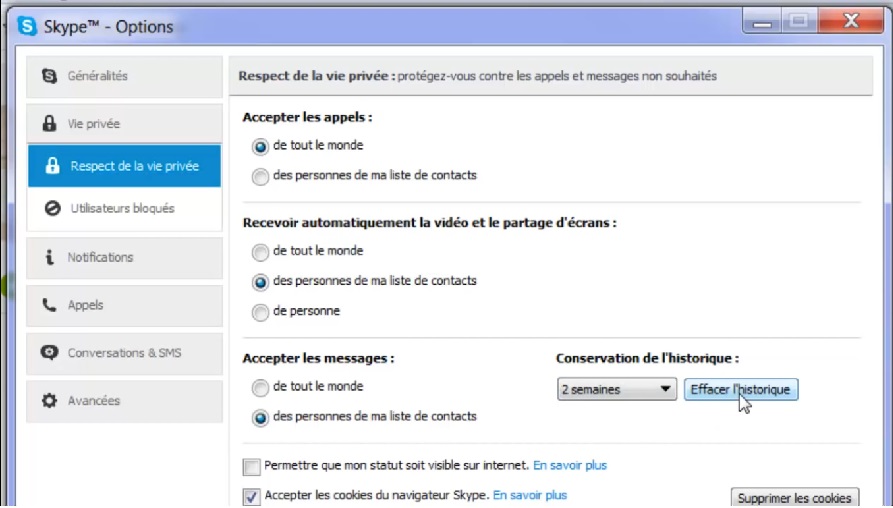Open Utilisateurs bloqués sub-item
This screenshot has height=508, width=893.
click(x=124, y=208)
